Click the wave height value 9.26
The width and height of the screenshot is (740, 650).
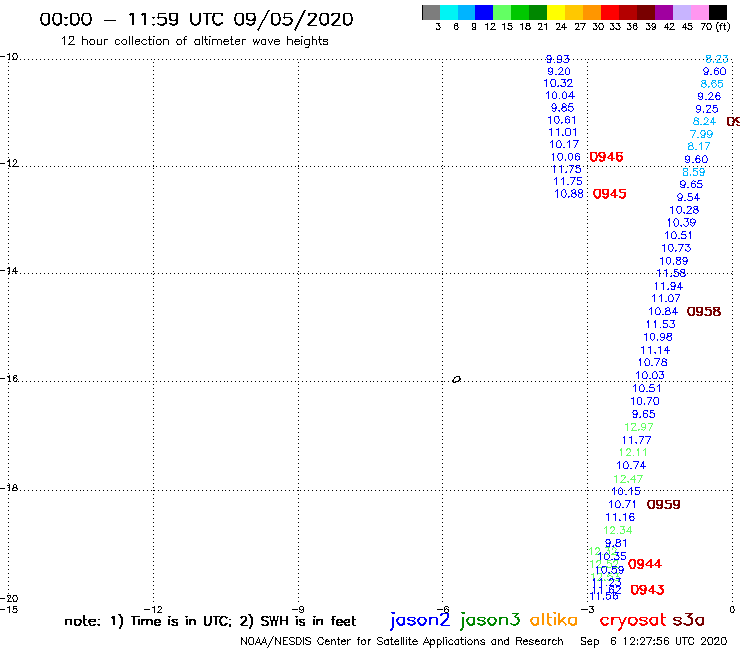(x=709, y=96)
